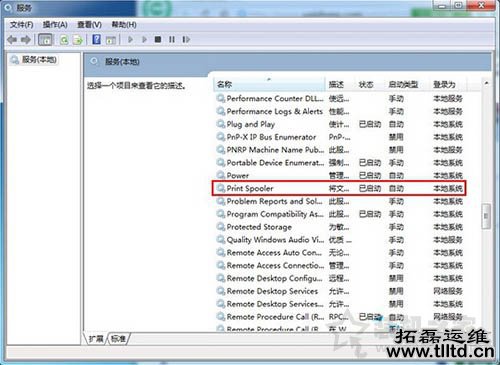
Task: Sort by the 启动类型 column header
Action: coord(407,84)
